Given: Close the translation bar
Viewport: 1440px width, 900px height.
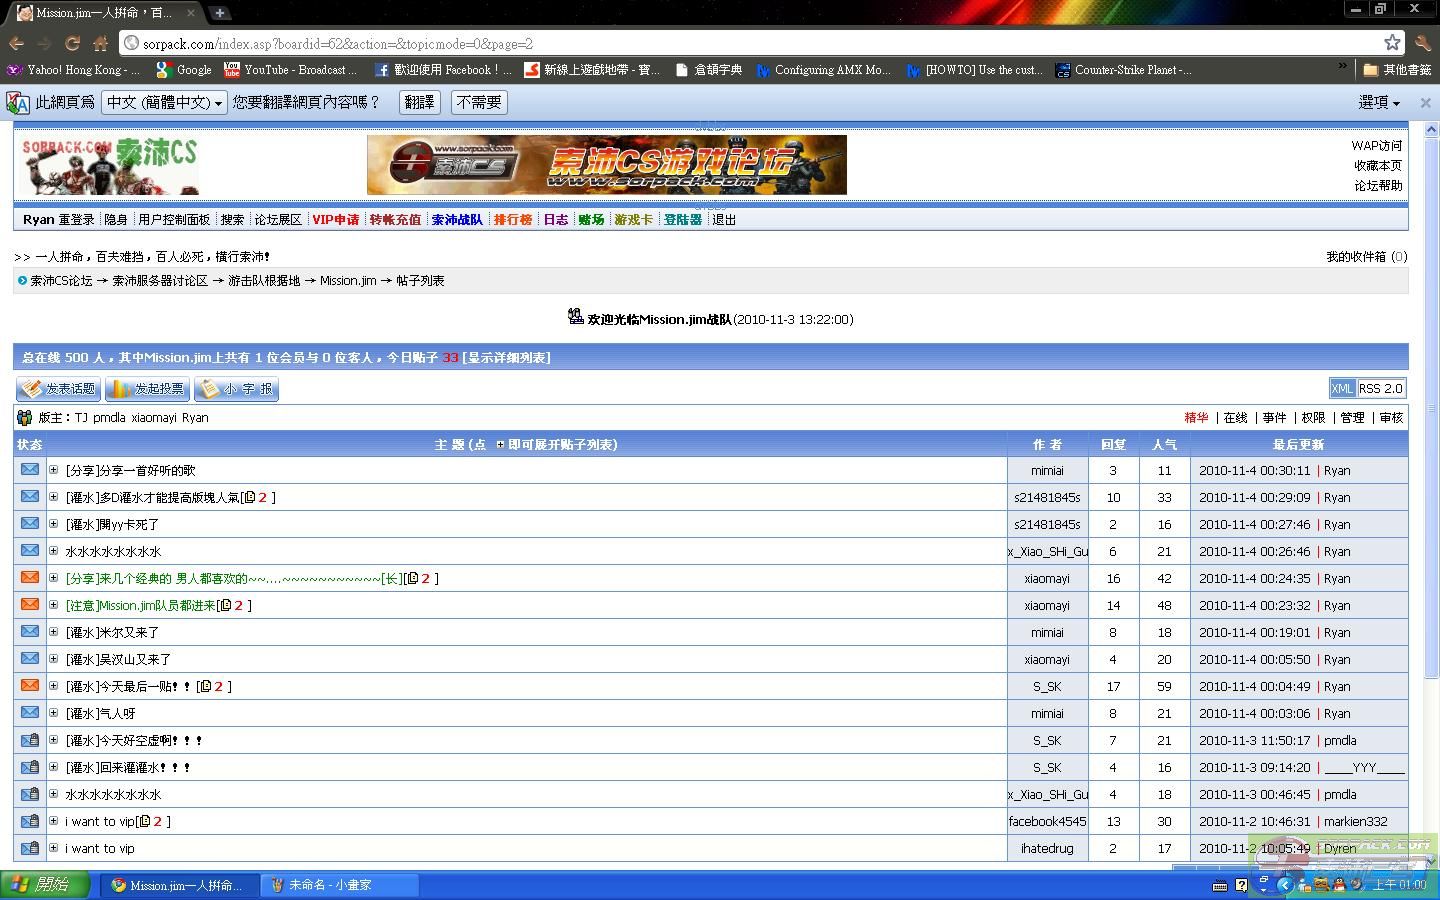Looking at the screenshot, I should [1426, 103].
